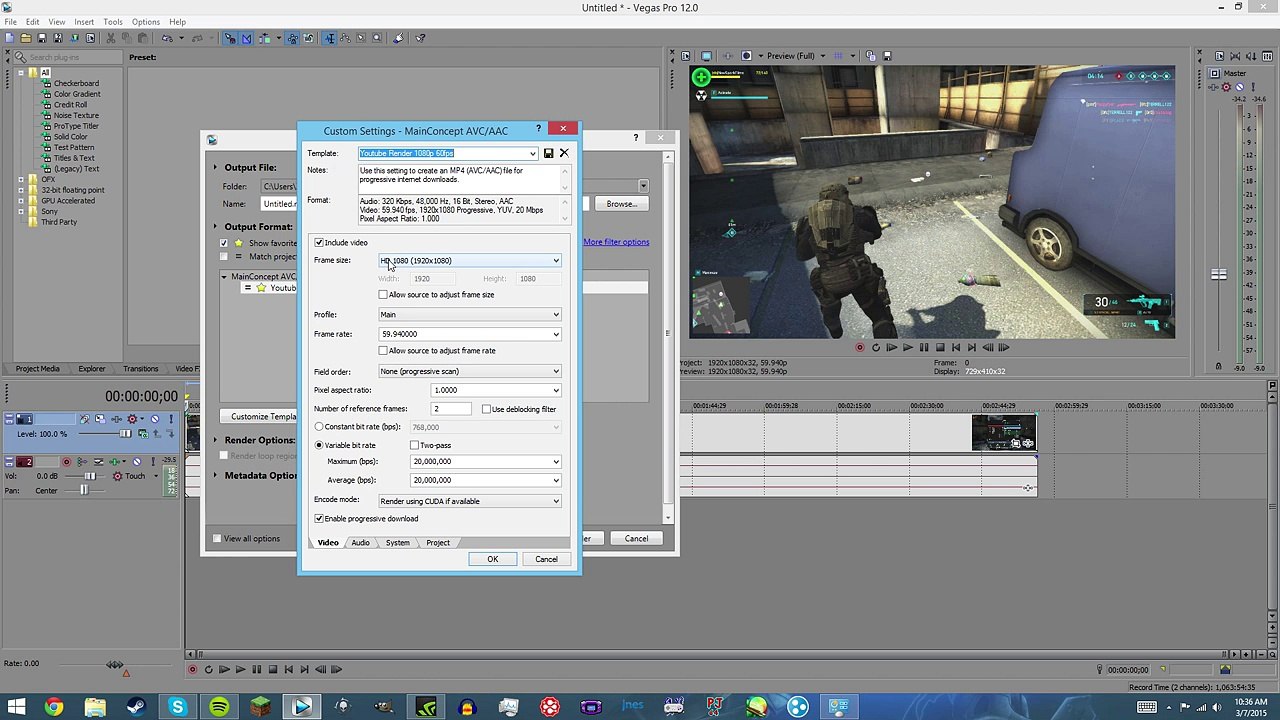1280x720 pixels.
Task: Click the timeline record button at bottom
Action: [192, 669]
